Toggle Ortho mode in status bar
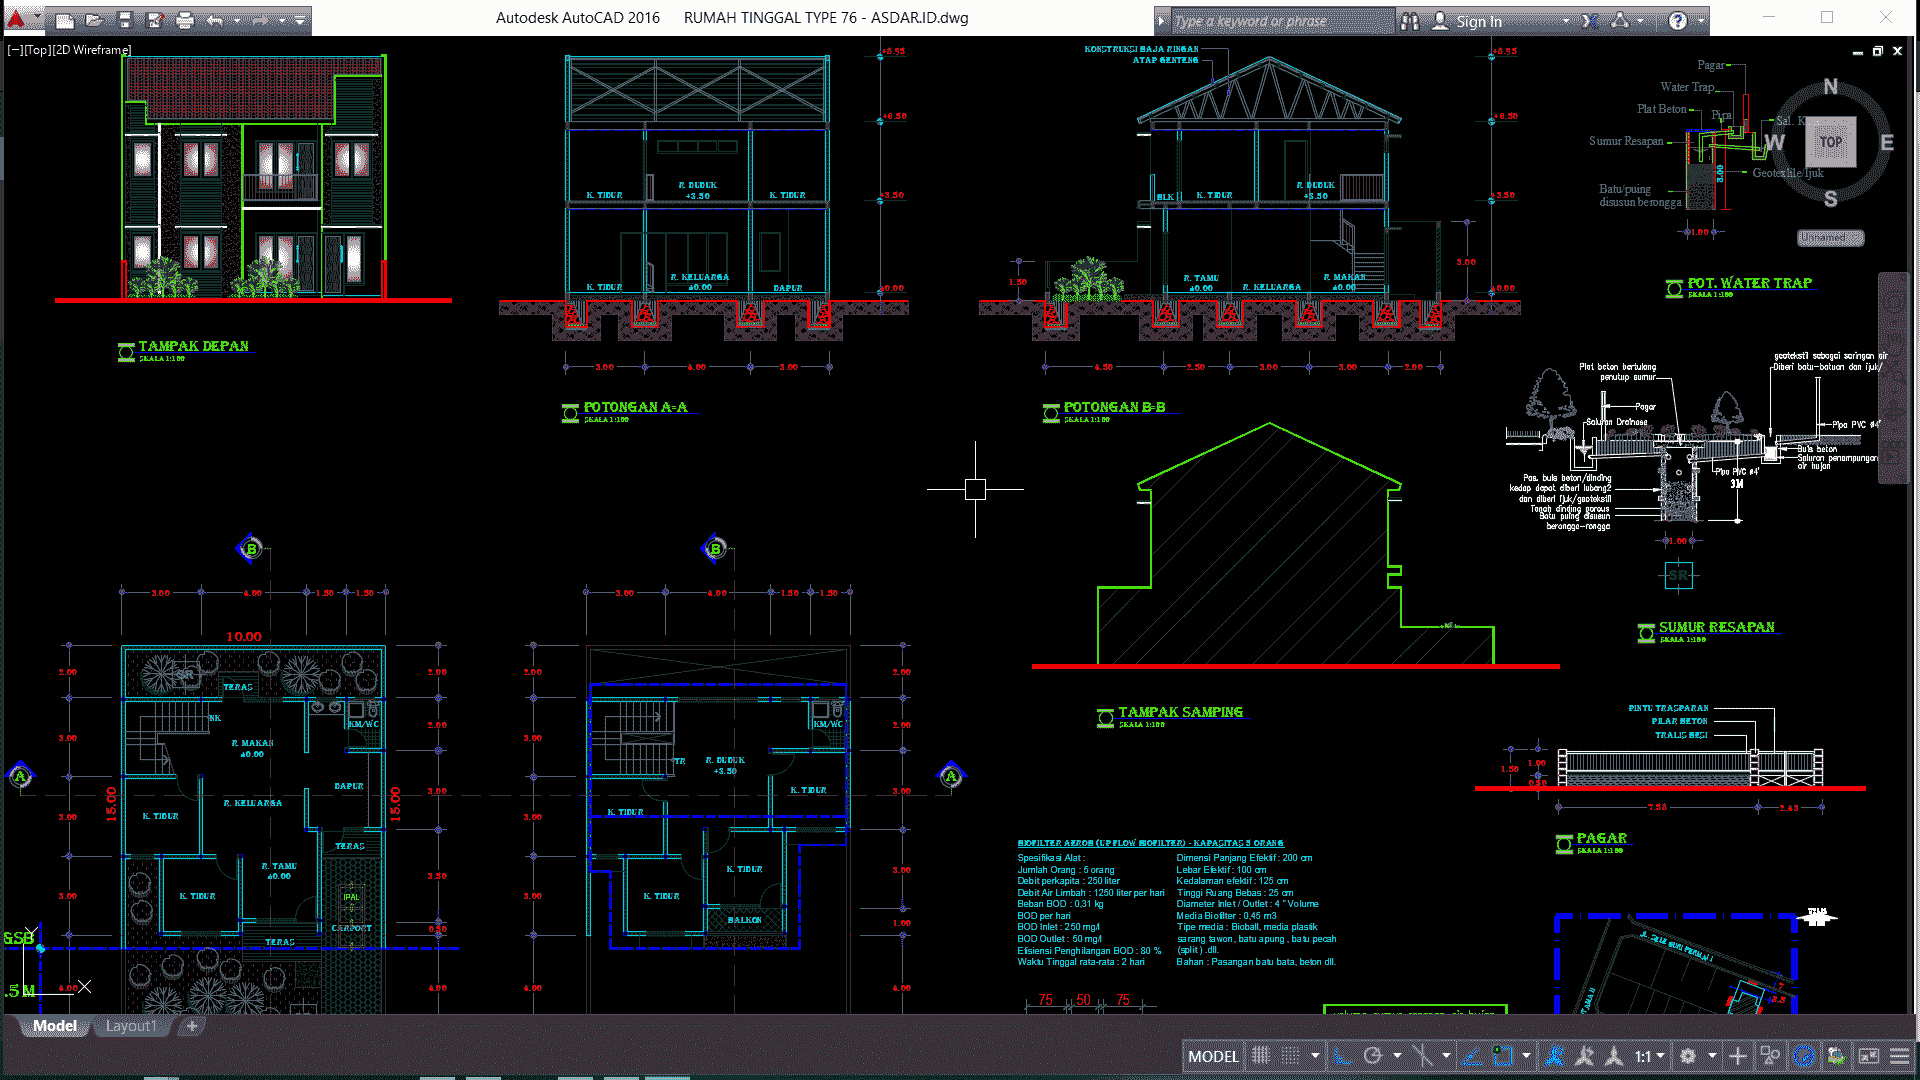This screenshot has height=1080, width=1920. 1344,1056
